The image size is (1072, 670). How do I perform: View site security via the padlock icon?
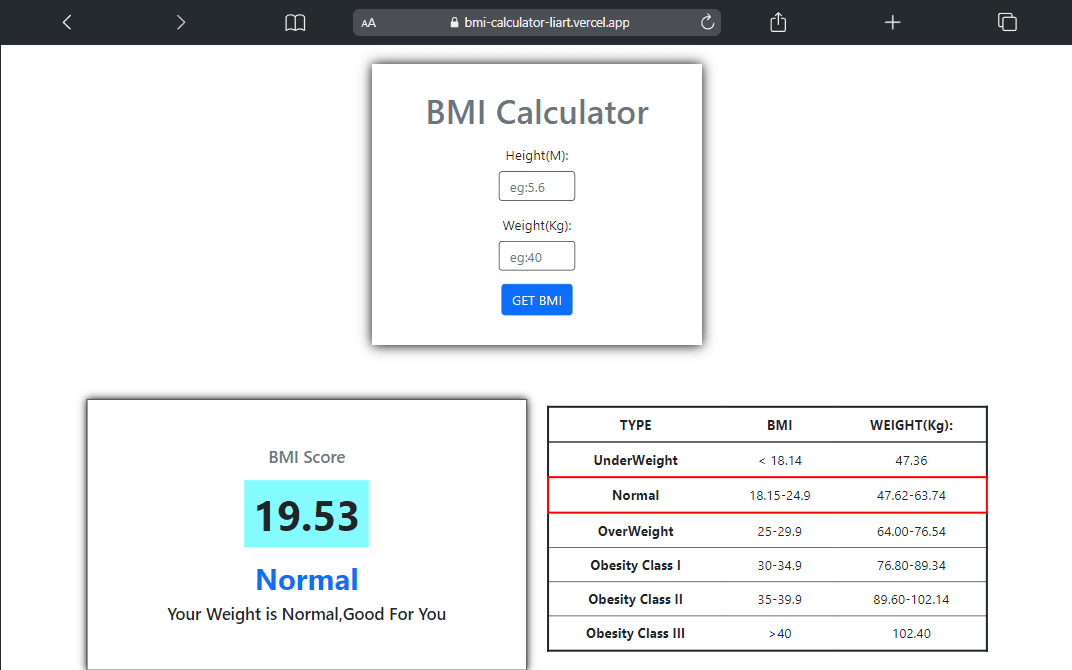pos(456,22)
